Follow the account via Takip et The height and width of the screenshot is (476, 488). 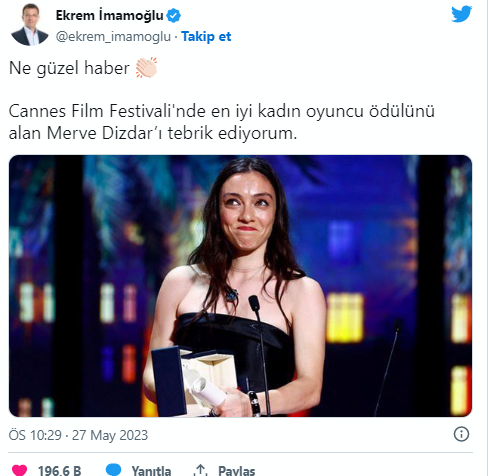206,36
